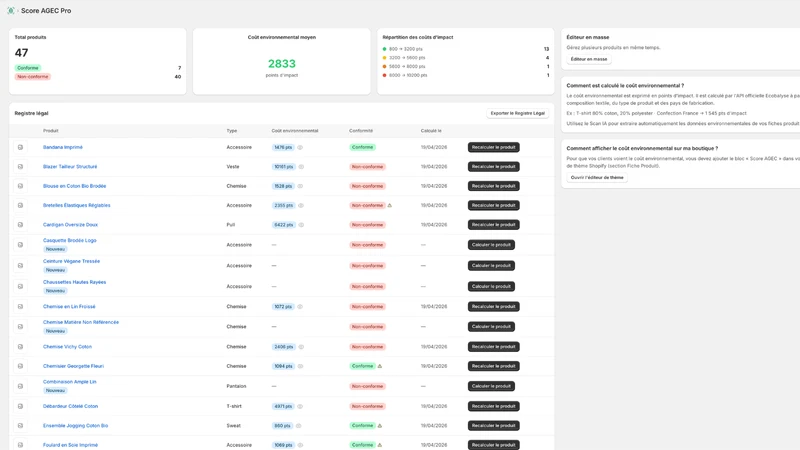Recalculate the Débardeur Côtelé Coton product
This screenshot has height=450, width=800.
(493, 407)
